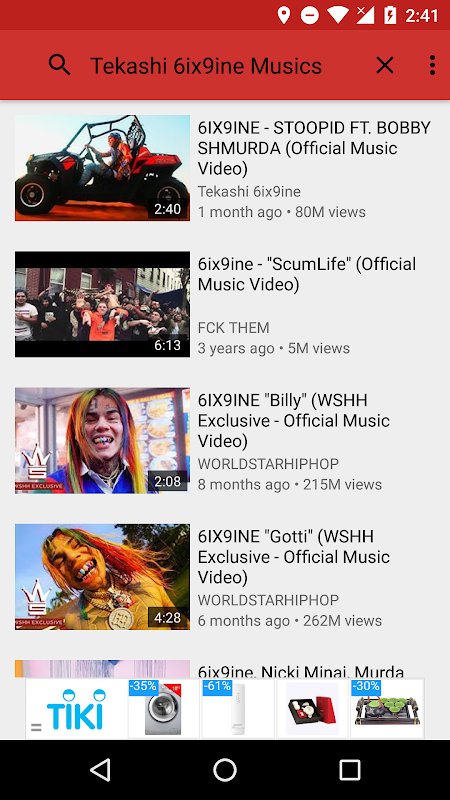This screenshot has width=450, height=800.
Task: Open the Tiki ad logo
Action: tap(77, 709)
